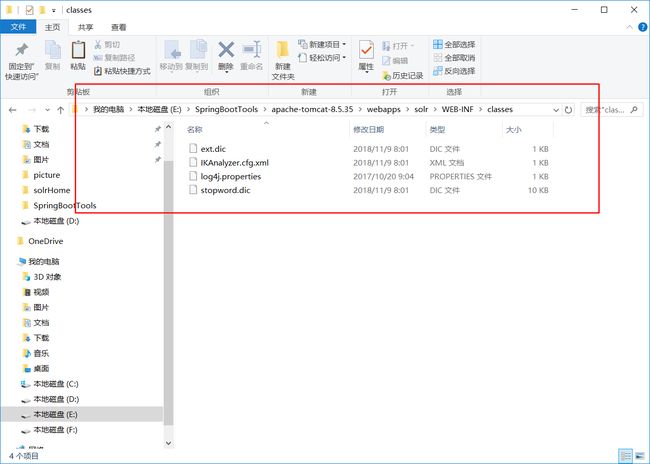Viewport: 650px width, 464px height.
Task: Click WEB-INF in the address path
Action: pyautogui.click(x=457, y=109)
